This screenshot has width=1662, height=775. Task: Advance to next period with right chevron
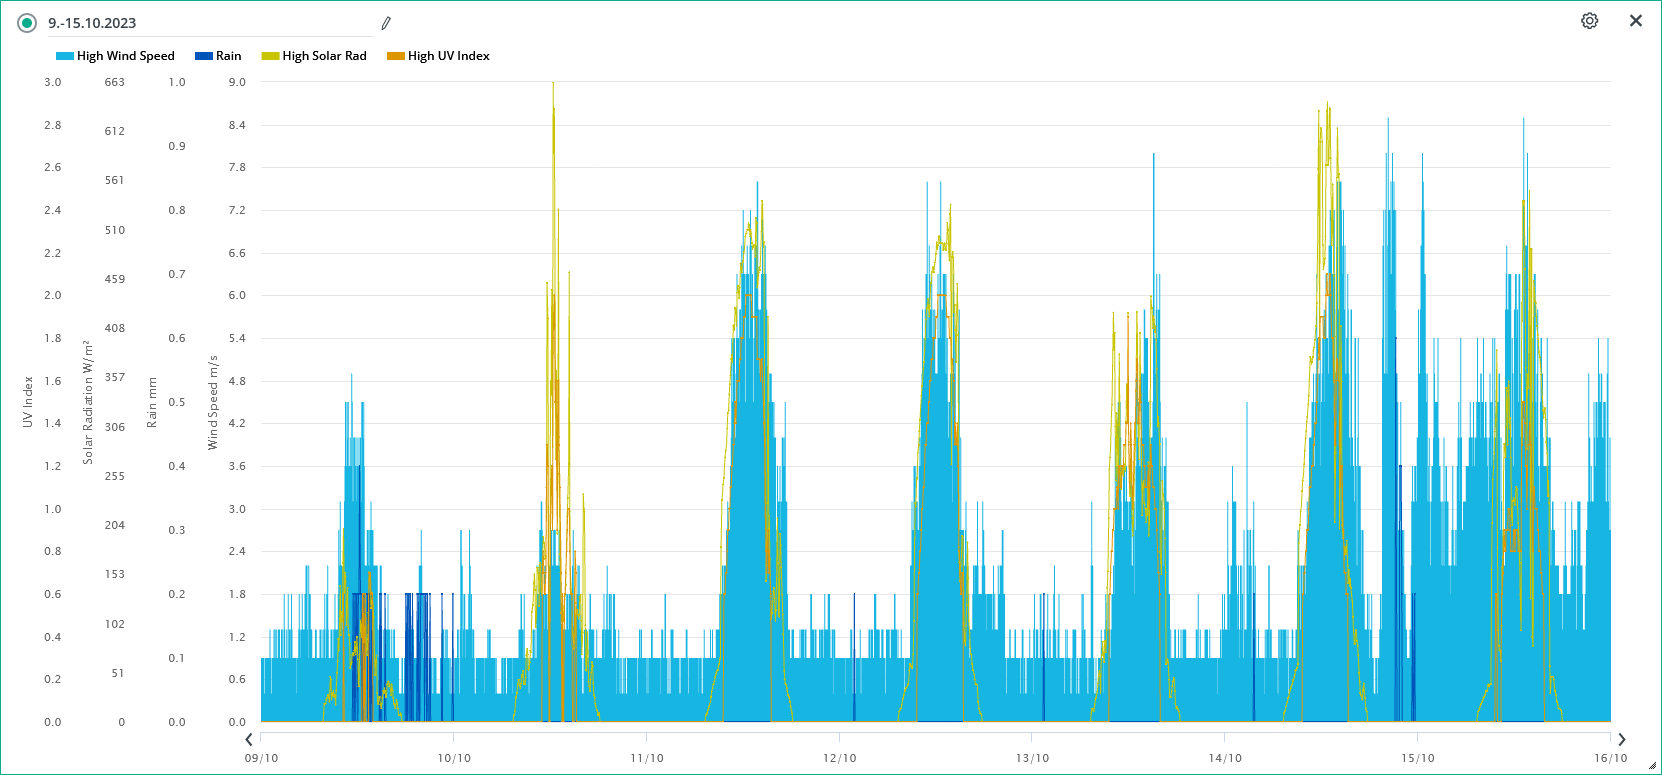point(1622,740)
